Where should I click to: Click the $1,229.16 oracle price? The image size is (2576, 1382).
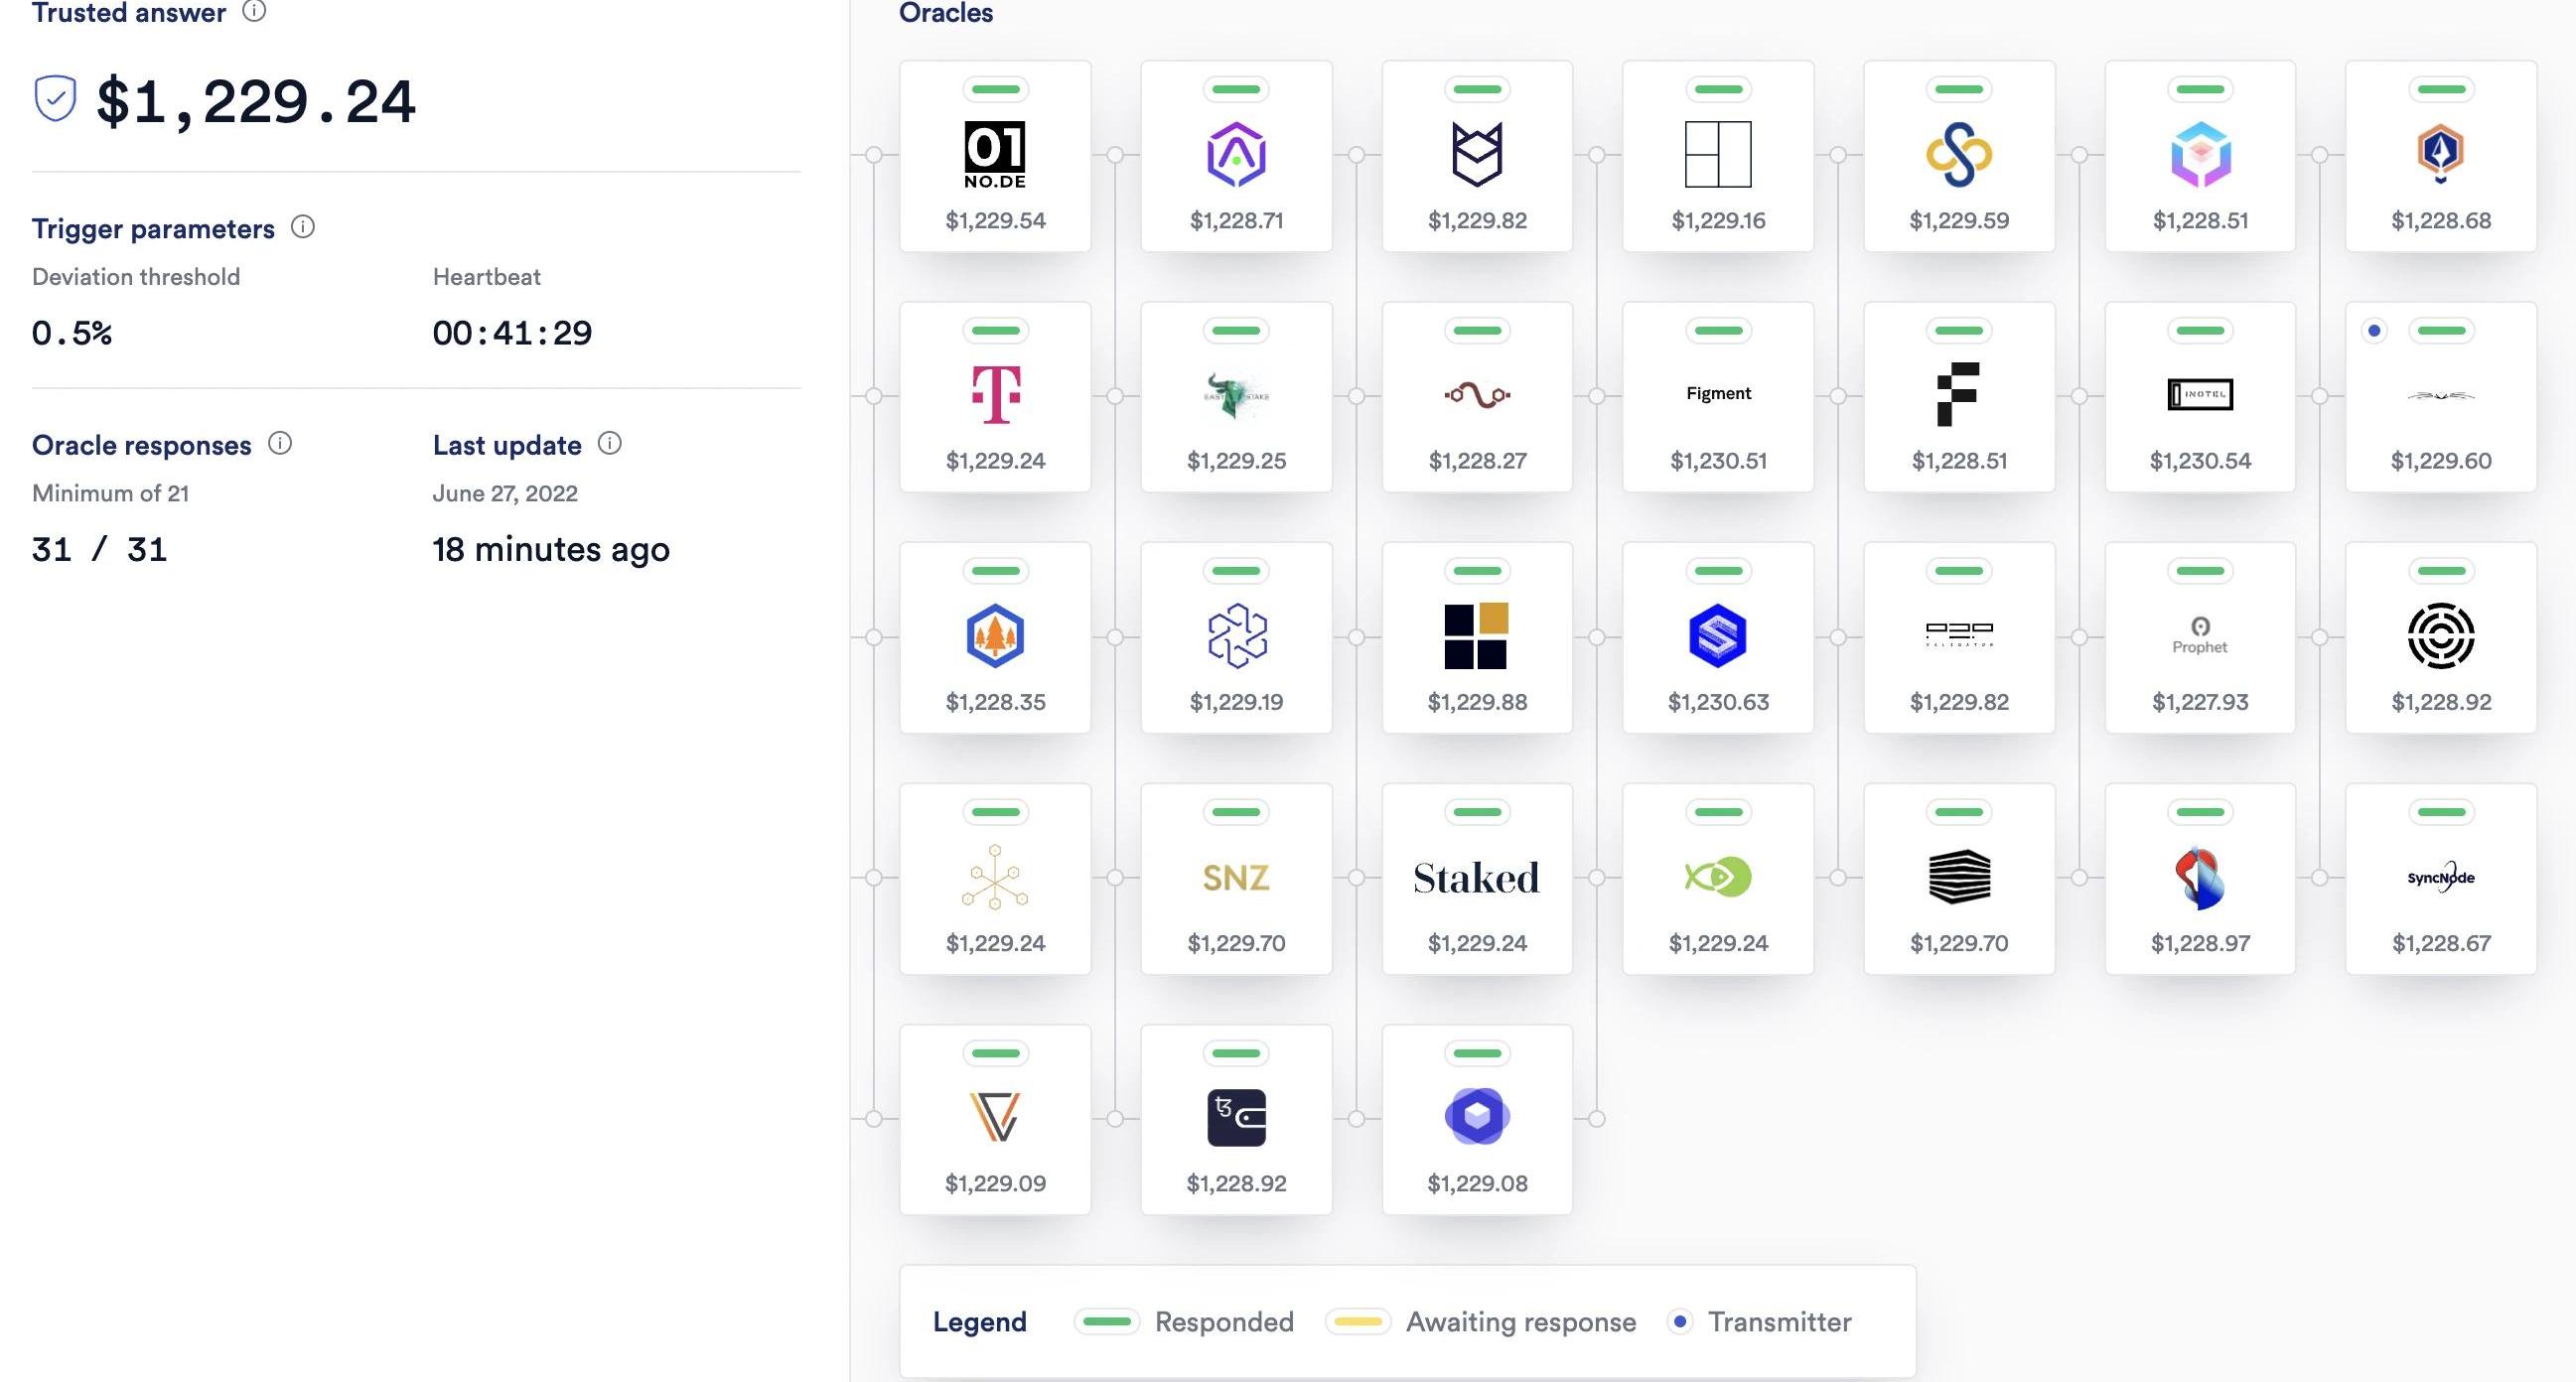[x=1718, y=220]
